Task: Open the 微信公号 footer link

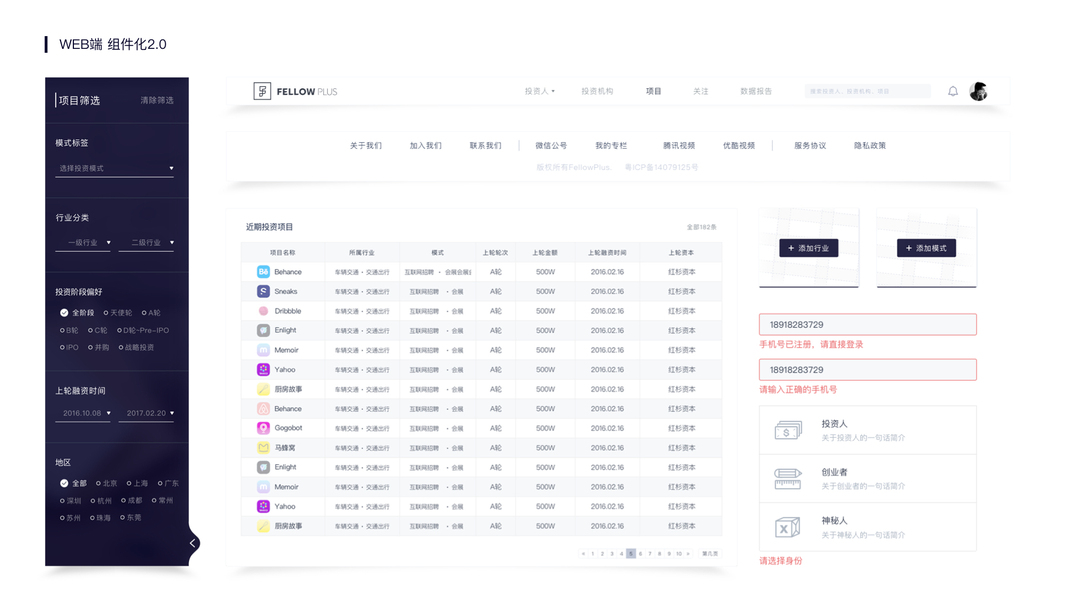Action: 551,146
